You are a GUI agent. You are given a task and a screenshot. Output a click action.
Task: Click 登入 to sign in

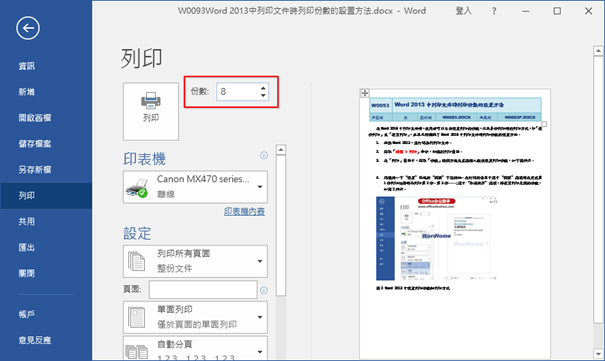click(x=463, y=11)
